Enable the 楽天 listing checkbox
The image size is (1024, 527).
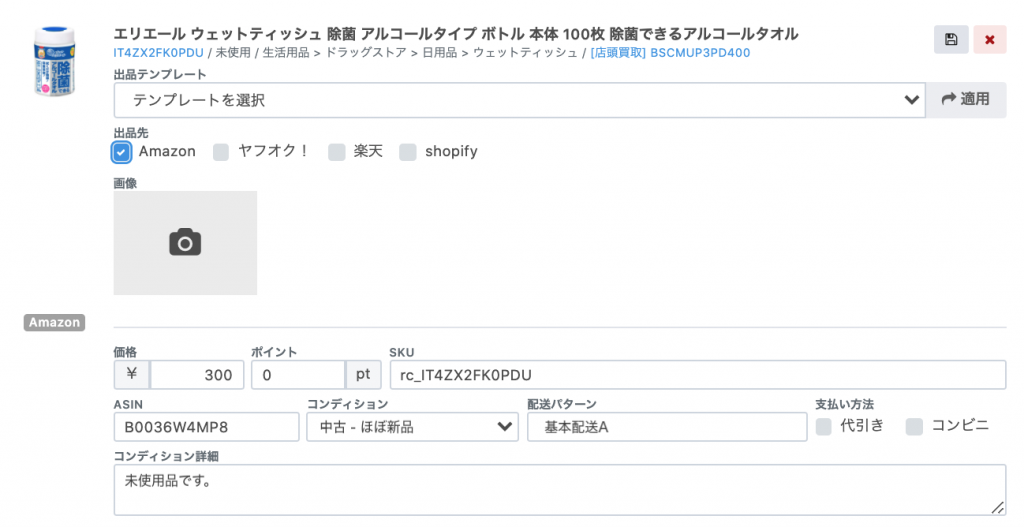pyautogui.click(x=336, y=152)
